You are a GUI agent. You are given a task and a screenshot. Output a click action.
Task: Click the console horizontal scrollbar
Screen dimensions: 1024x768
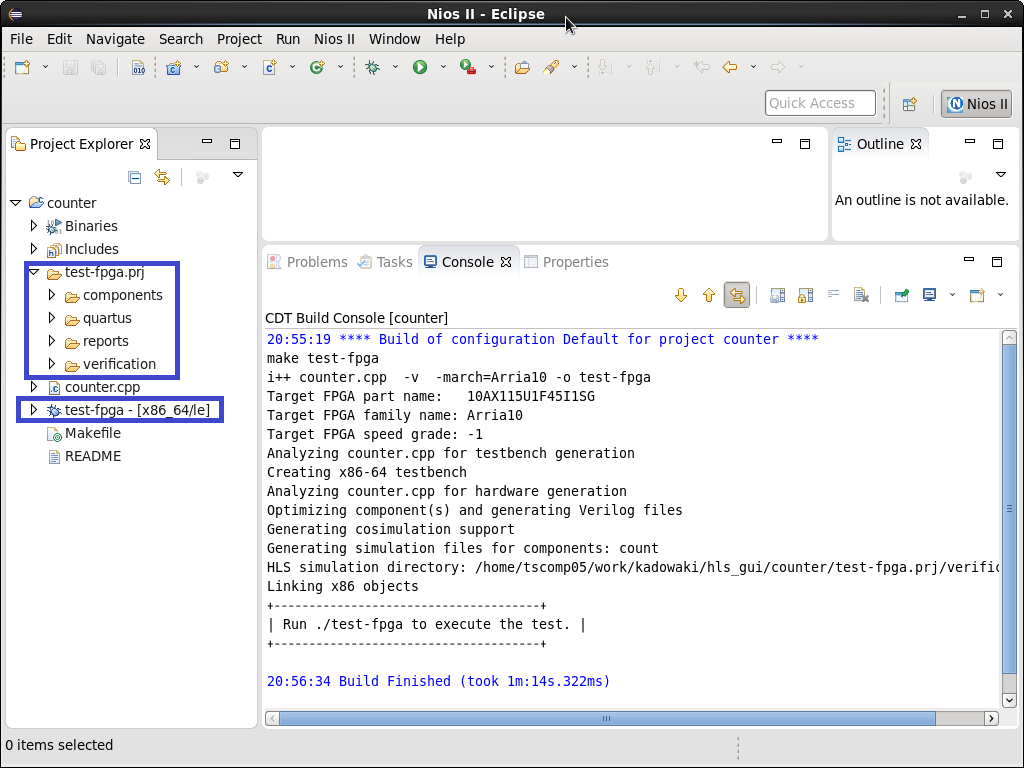tap(605, 718)
